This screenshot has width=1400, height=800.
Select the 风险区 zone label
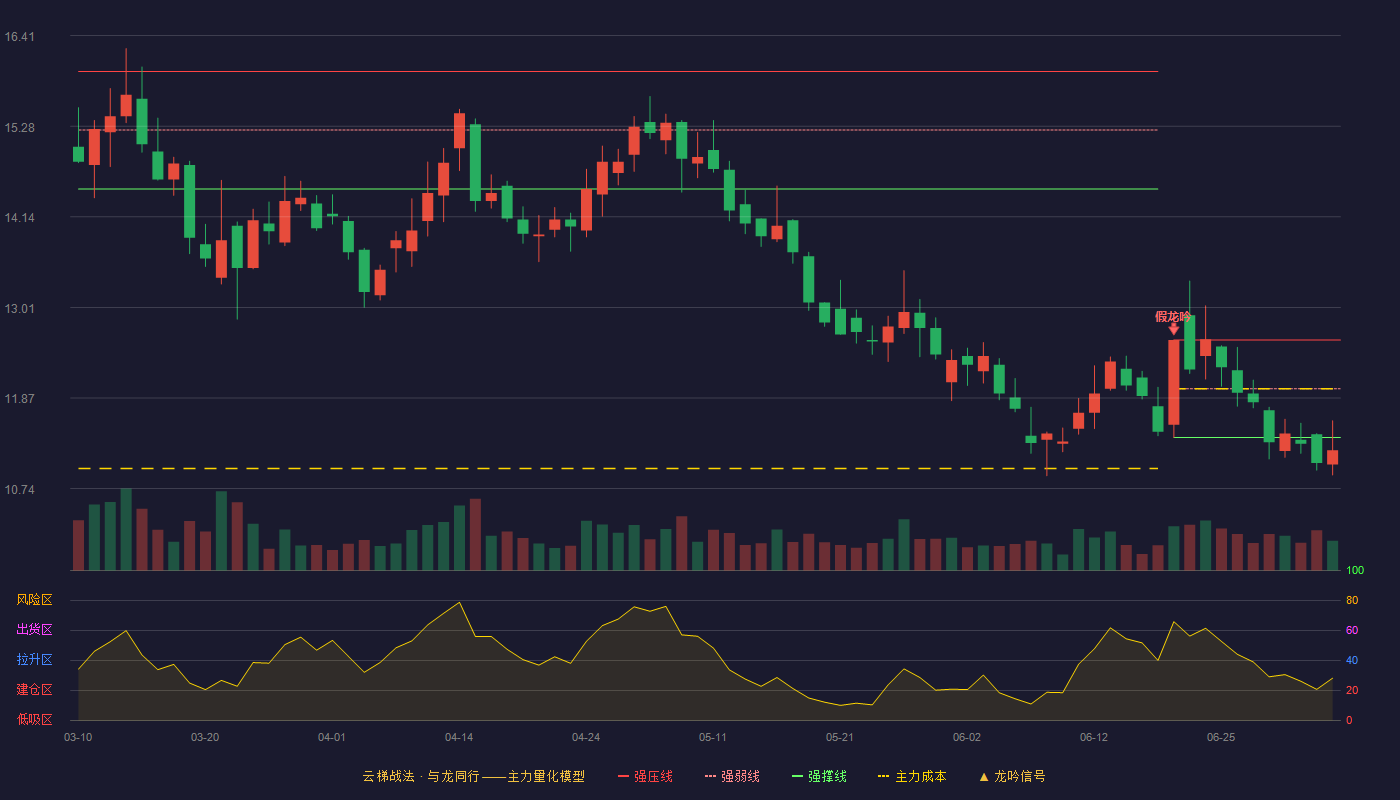pos(34,600)
